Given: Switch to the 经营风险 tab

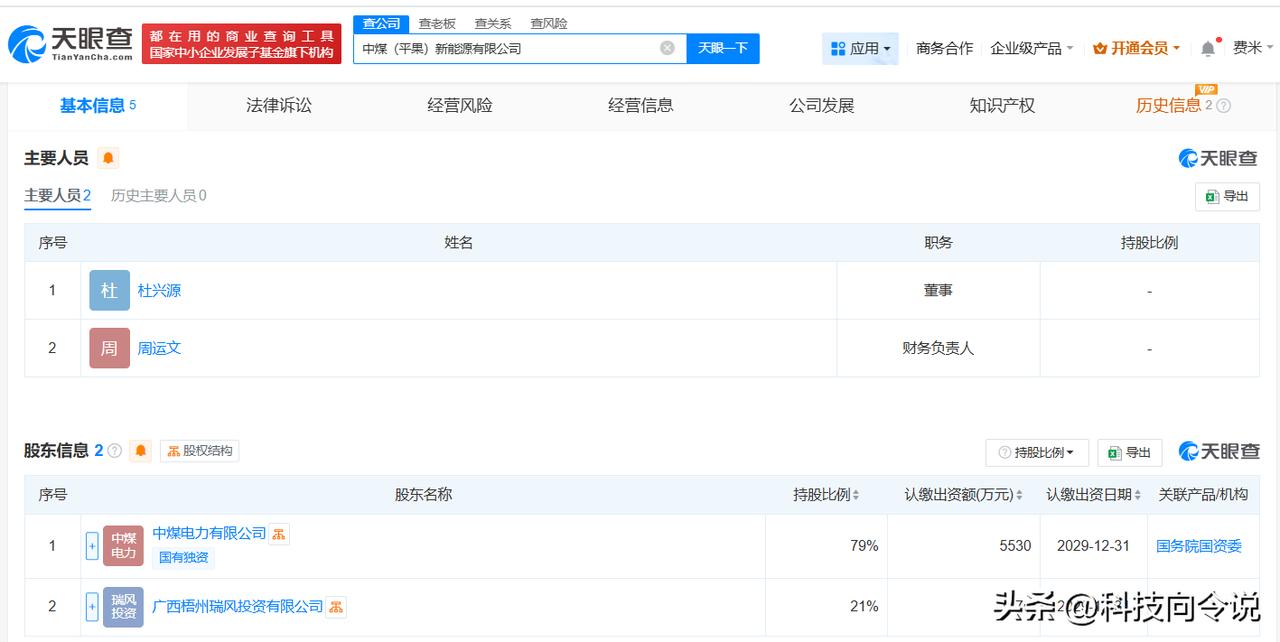Looking at the screenshot, I should click(460, 106).
